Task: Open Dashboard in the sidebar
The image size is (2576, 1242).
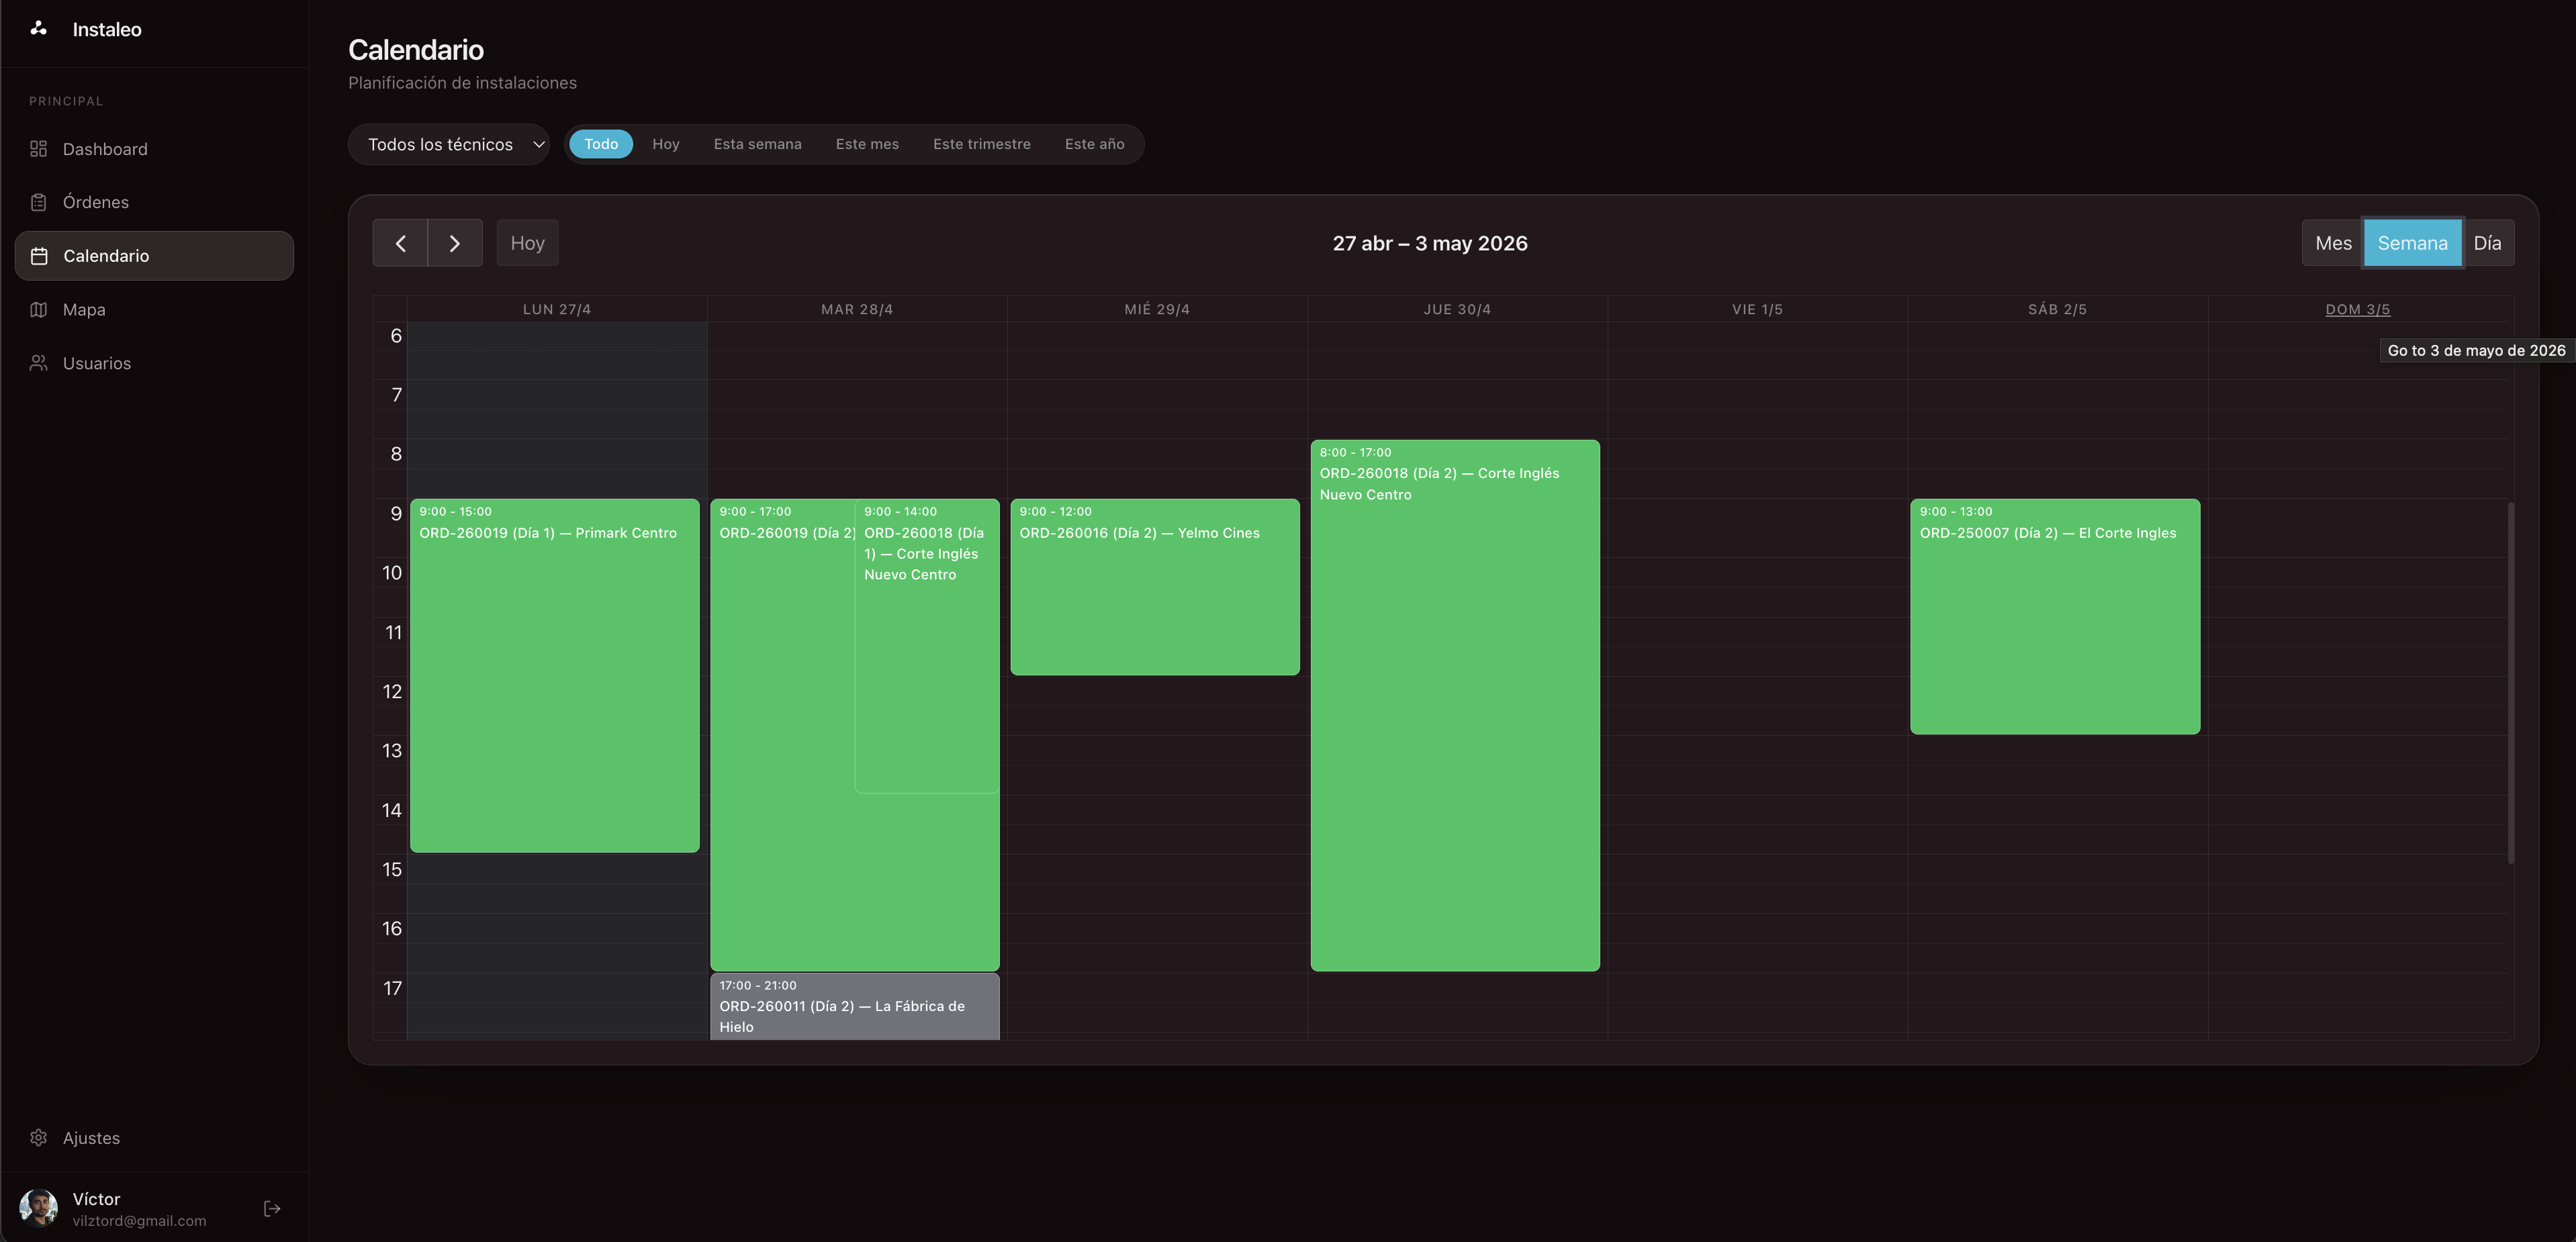Action: [x=154, y=149]
